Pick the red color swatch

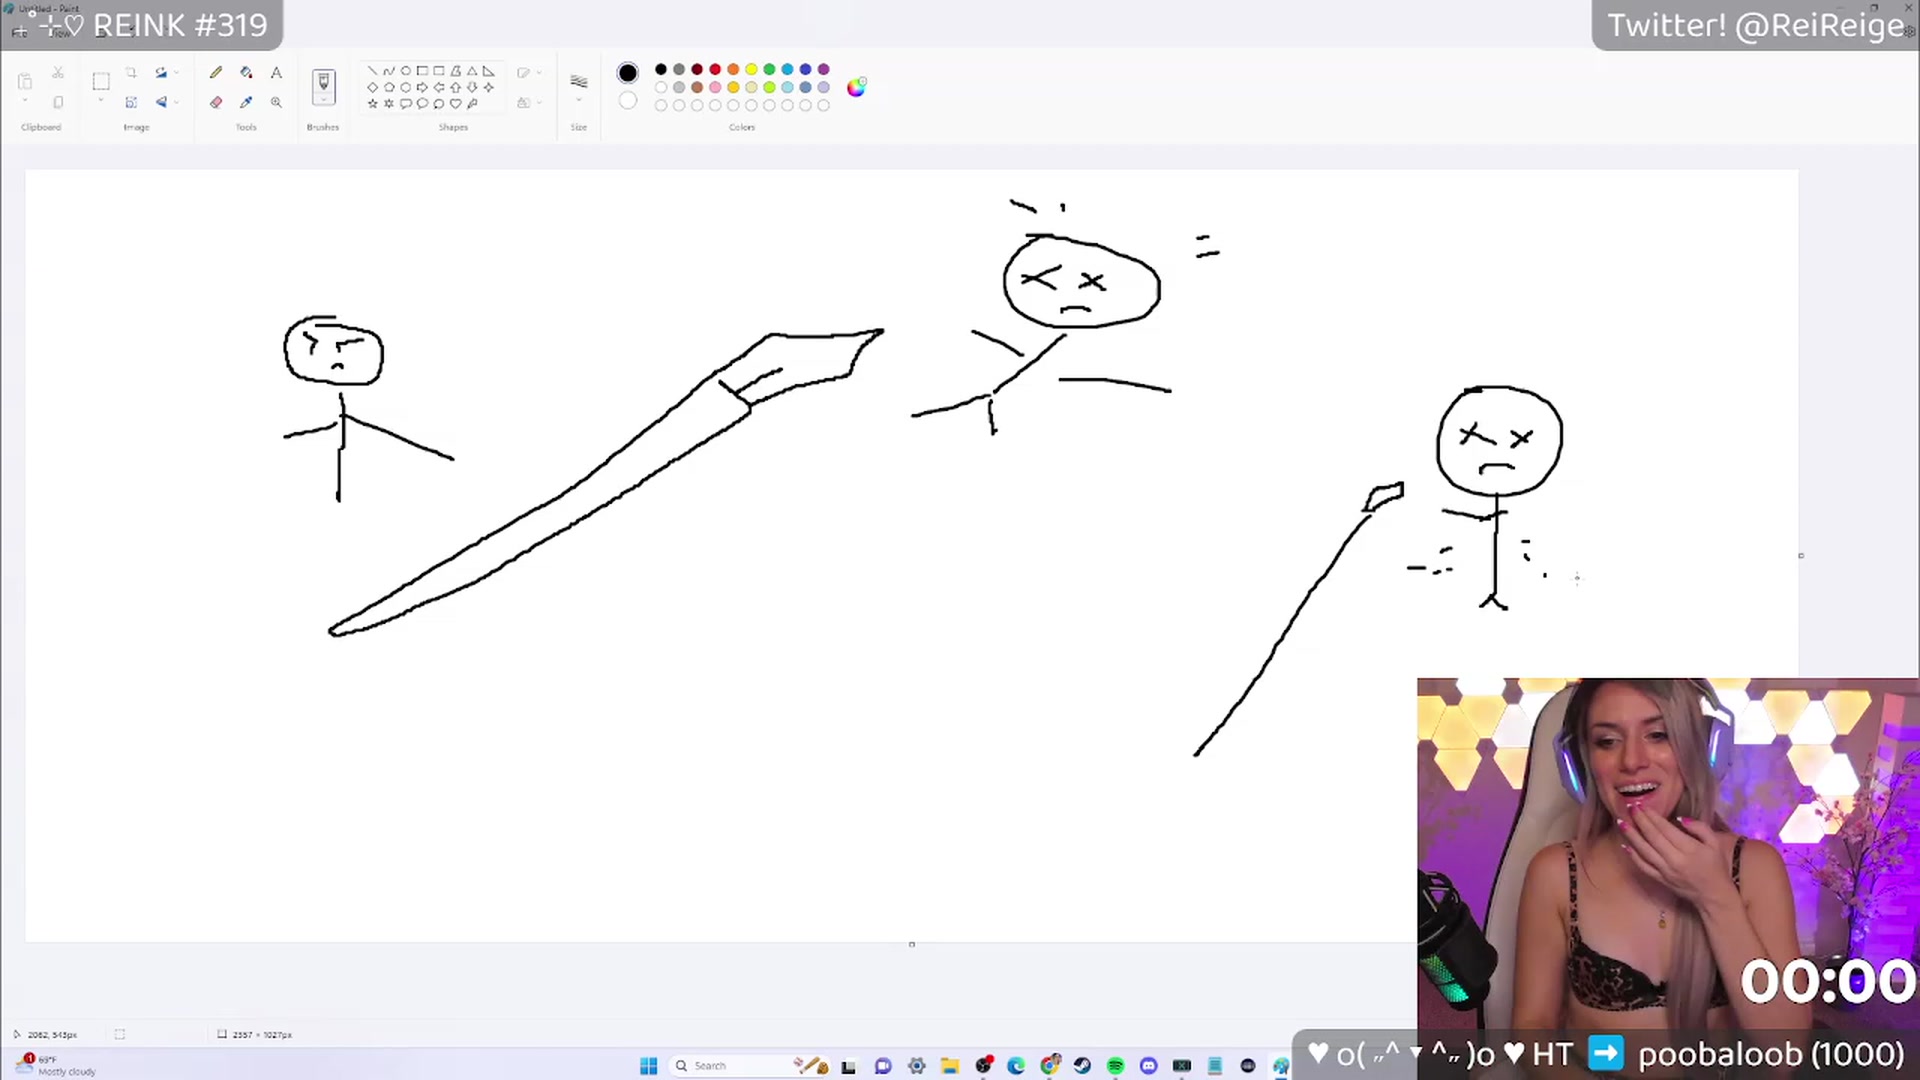pyautogui.click(x=715, y=69)
